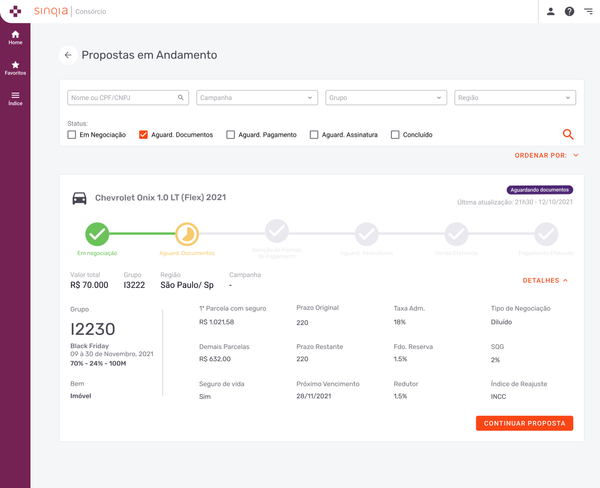Viewport: 600px width, 488px height.
Task: Open the Campanha dropdown
Action: 257,98
